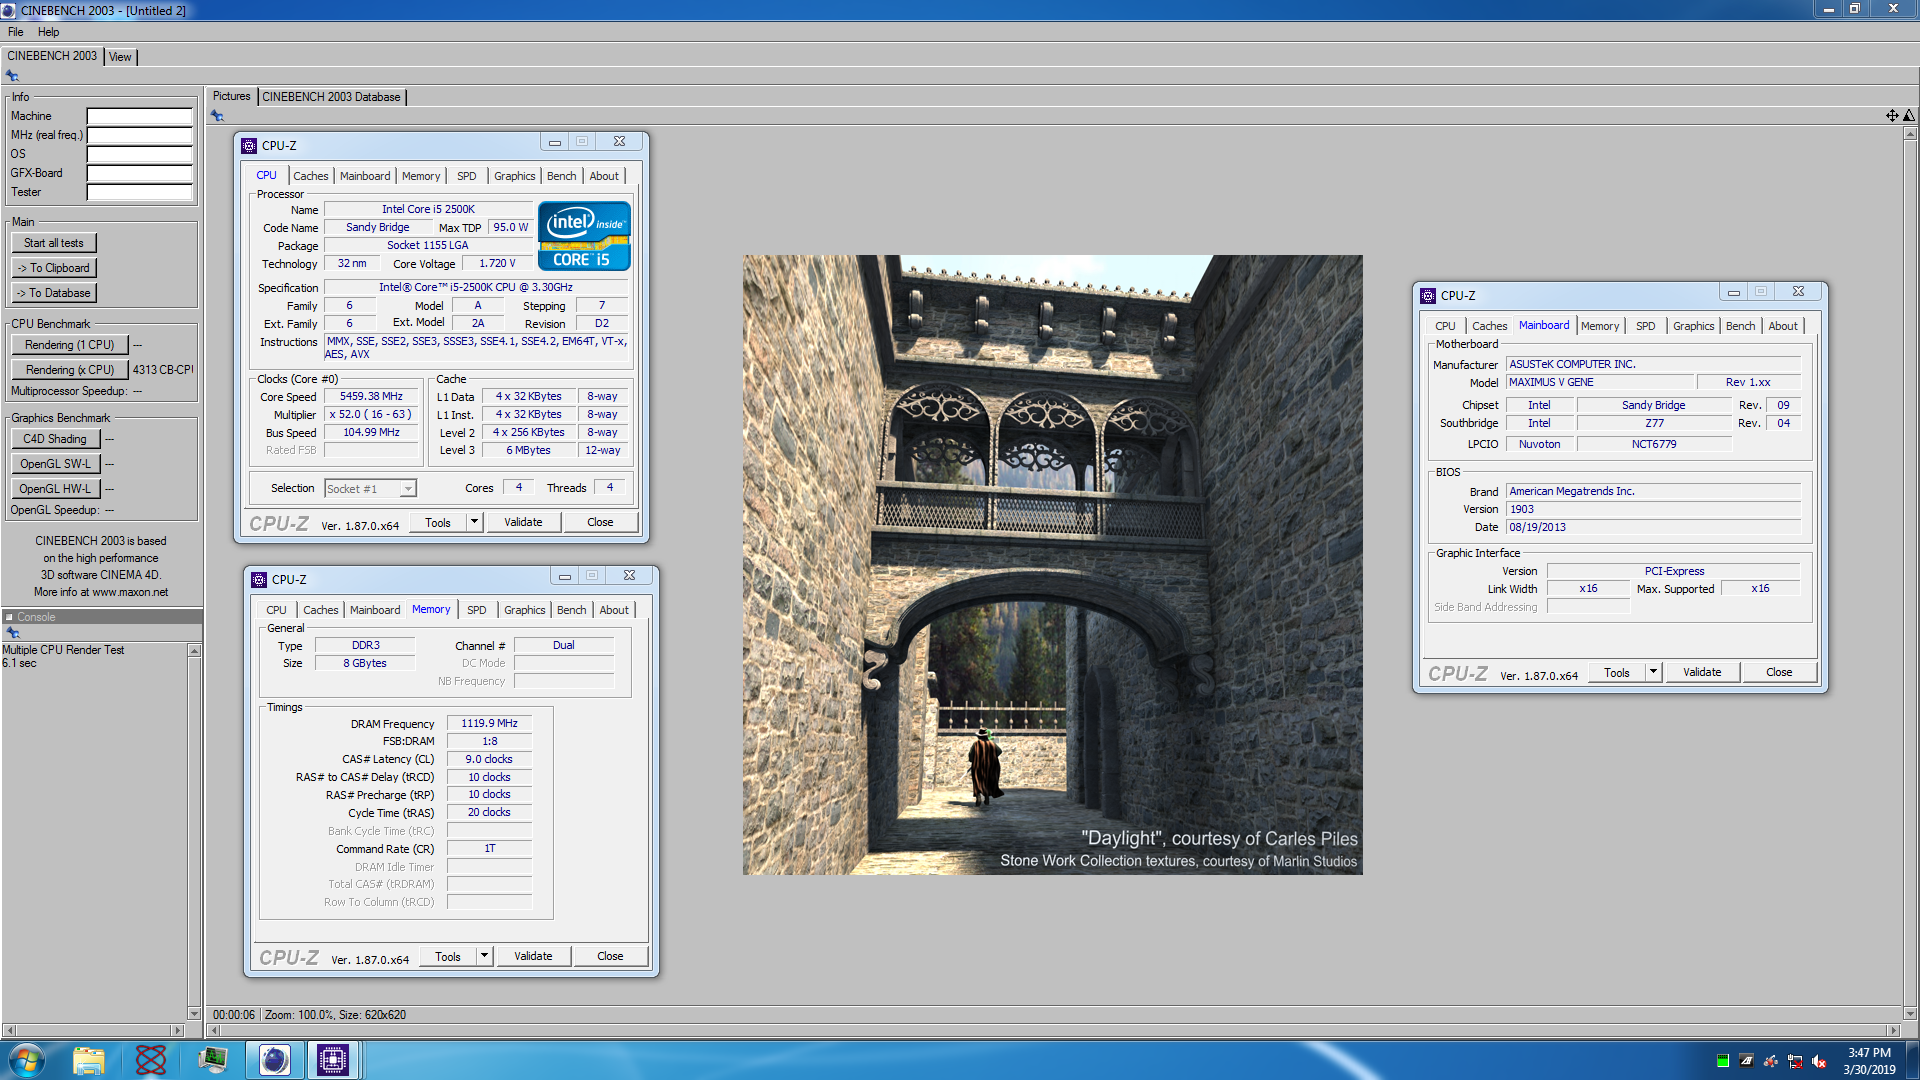Switch to the View tab
The height and width of the screenshot is (1080, 1920).
[120, 57]
